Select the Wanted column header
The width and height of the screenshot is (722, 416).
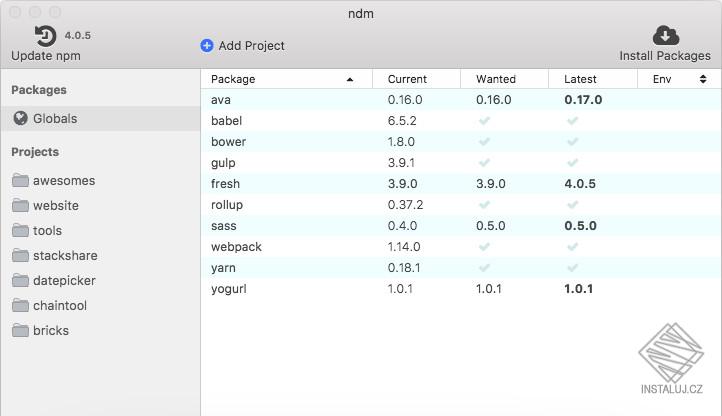[x=496, y=79]
